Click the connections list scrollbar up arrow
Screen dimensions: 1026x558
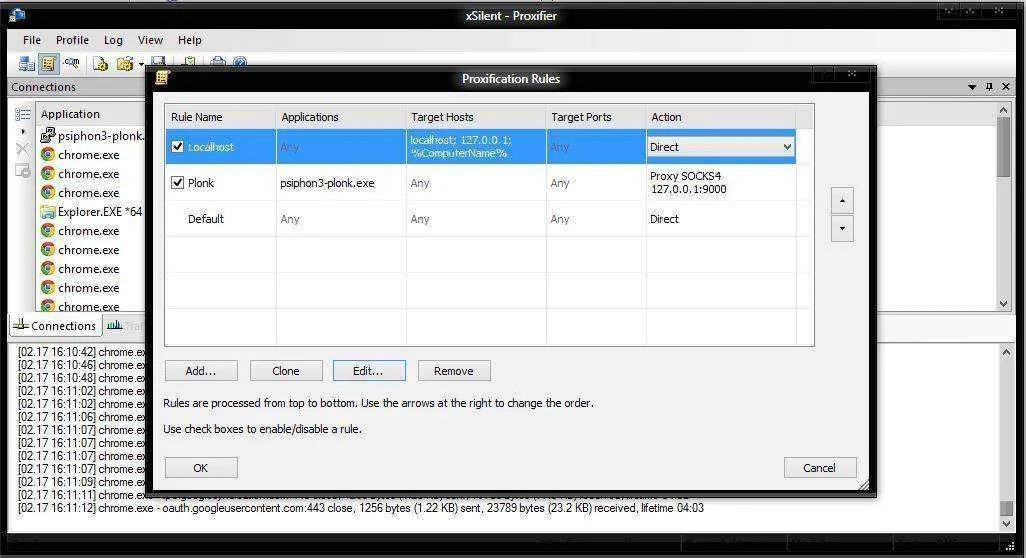point(1004,111)
